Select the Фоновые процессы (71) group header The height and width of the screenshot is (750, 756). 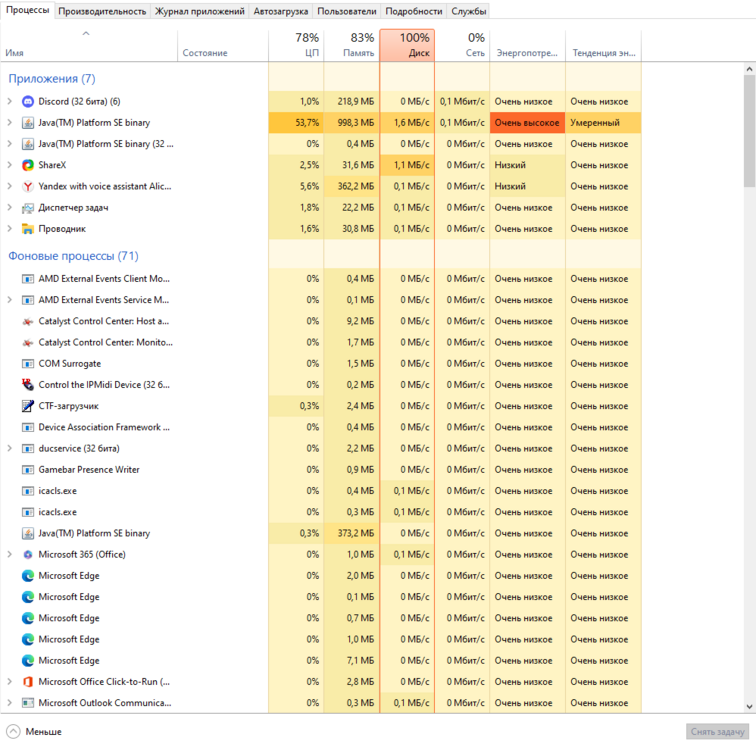(x=73, y=256)
